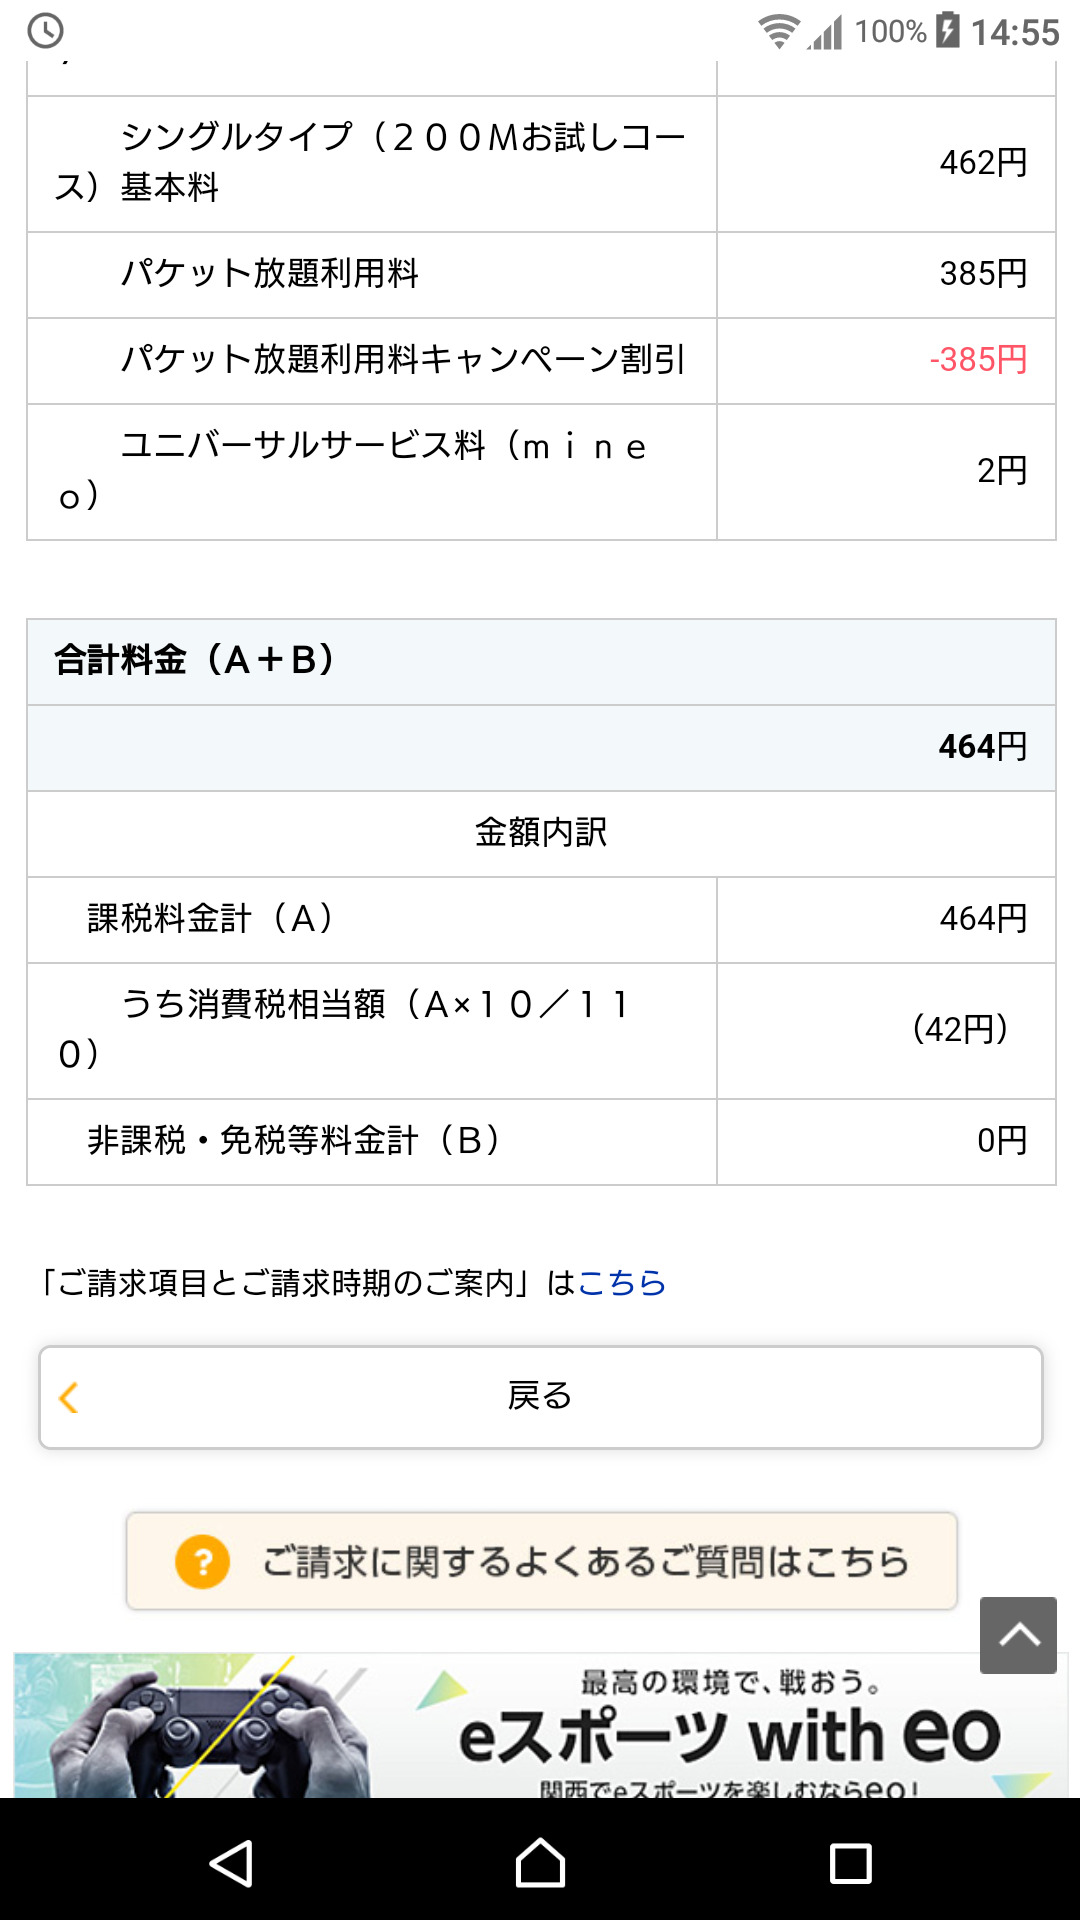
Task: Tap the alarm clock status icon
Action: coord(45,31)
